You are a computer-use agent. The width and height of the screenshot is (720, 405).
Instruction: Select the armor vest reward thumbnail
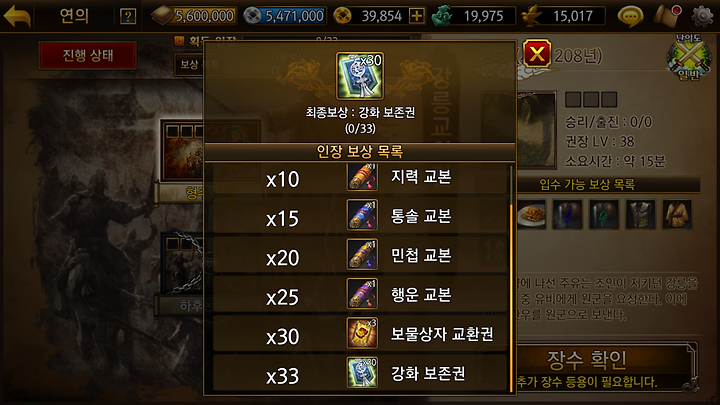click(640, 214)
